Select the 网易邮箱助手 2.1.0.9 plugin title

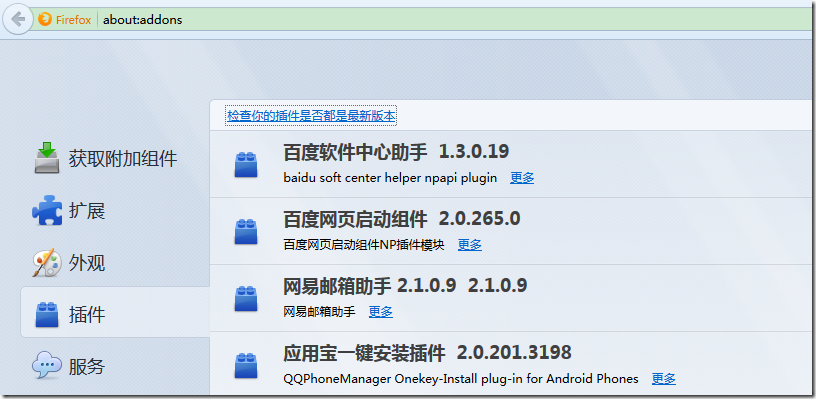coord(405,286)
